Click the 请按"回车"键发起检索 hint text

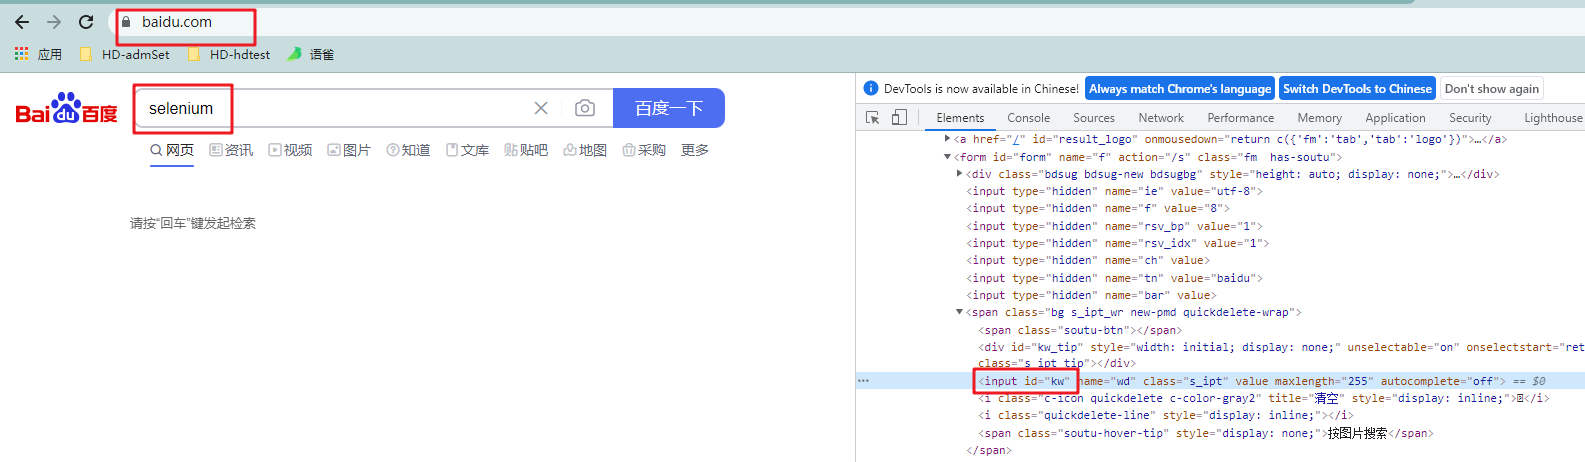[193, 223]
